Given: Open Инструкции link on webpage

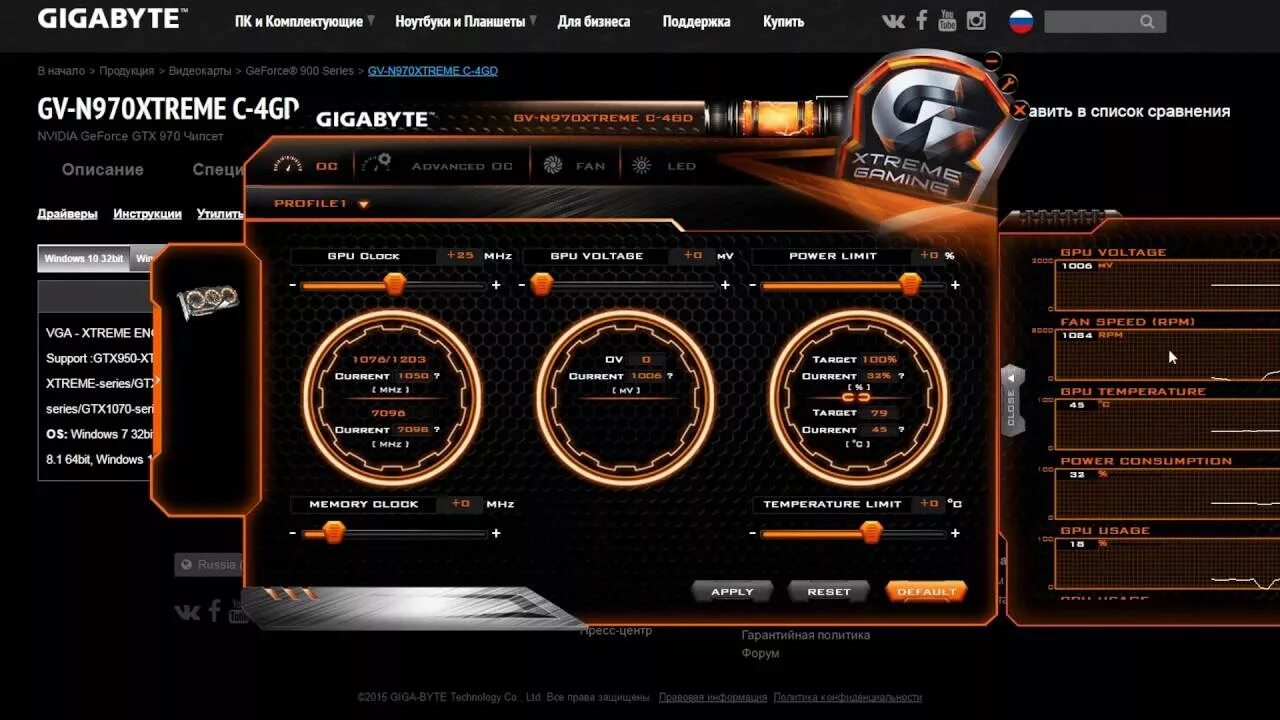Looking at the screenshot, I should pyautogui.click(x=147, y=214).
